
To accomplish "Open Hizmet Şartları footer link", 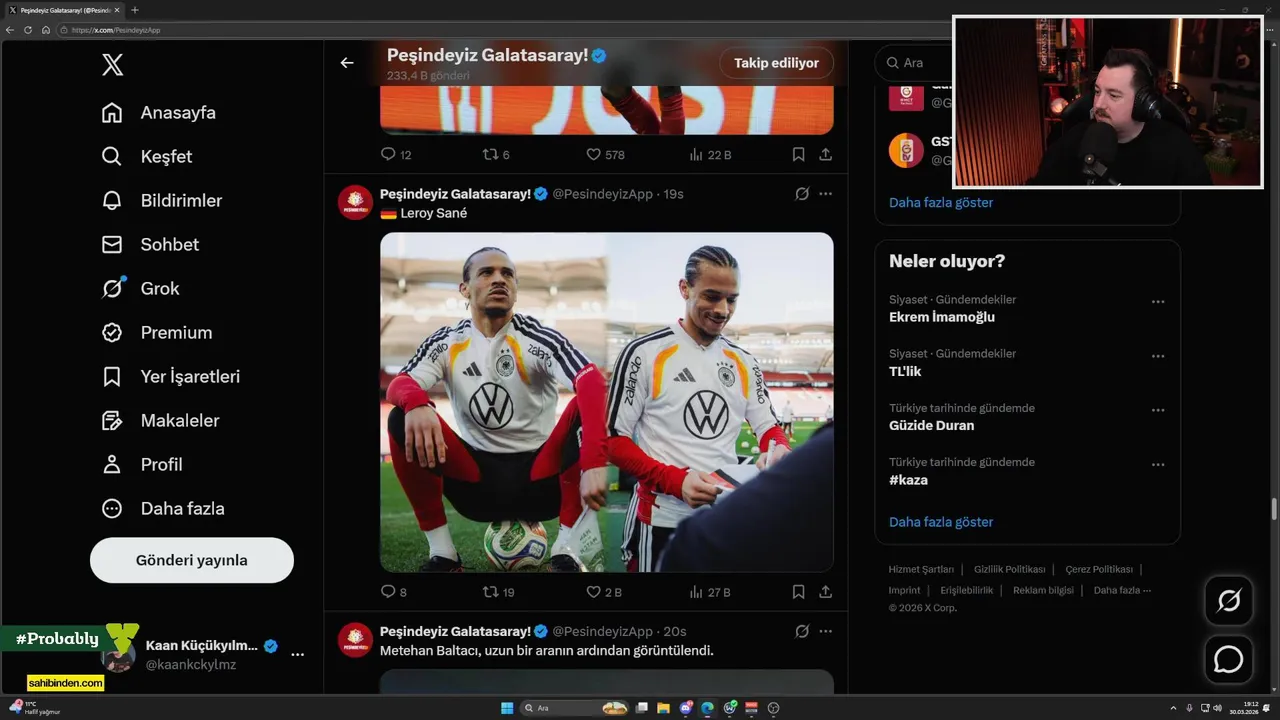I will pyautogui.click(x=921, y=569).
